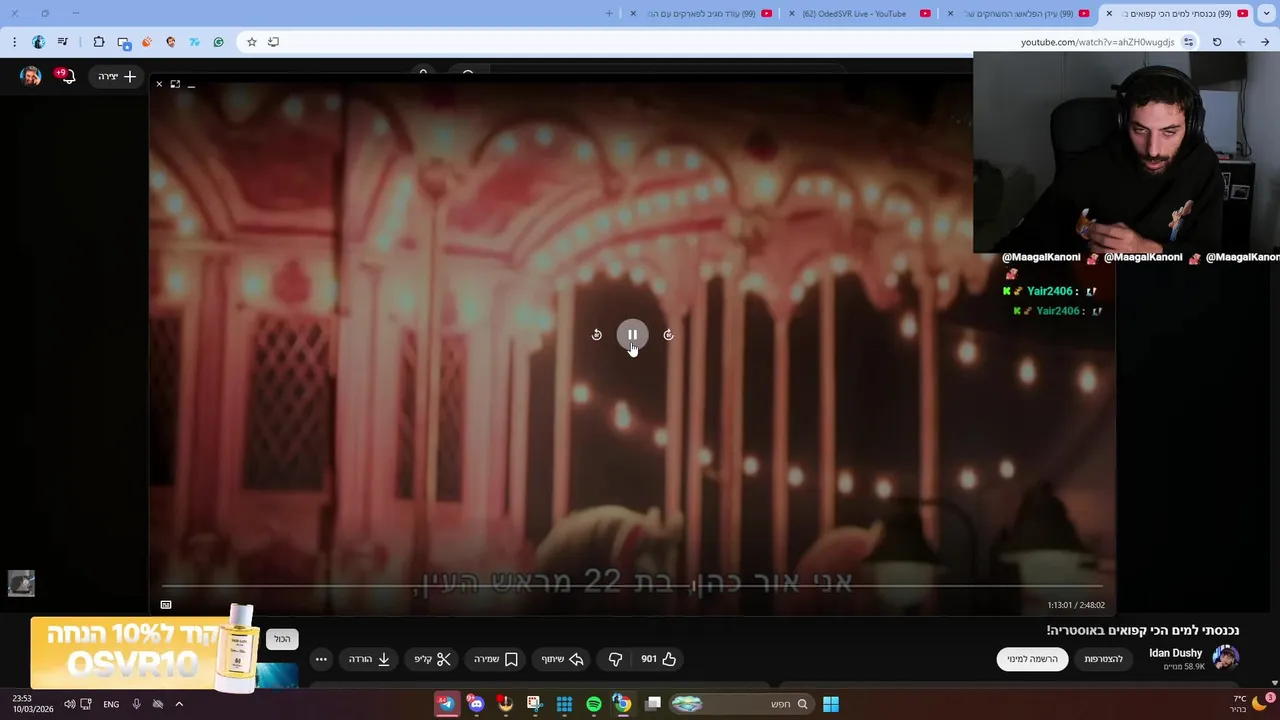The height and width of the screenshot is (720, 1280).
Task: Open the volume control in system tray
Action: pos(70,704)
